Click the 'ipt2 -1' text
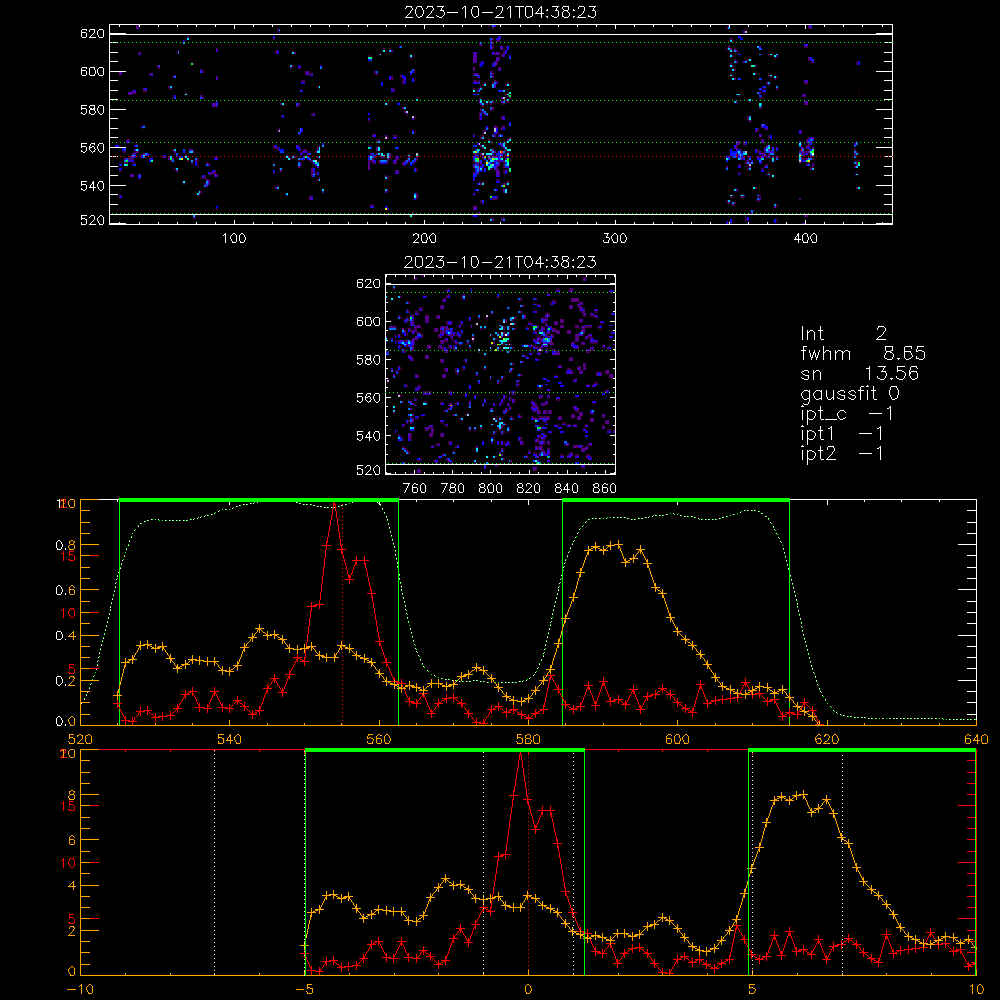This screenshot has height=1000, width=1000. click(841, 453)
